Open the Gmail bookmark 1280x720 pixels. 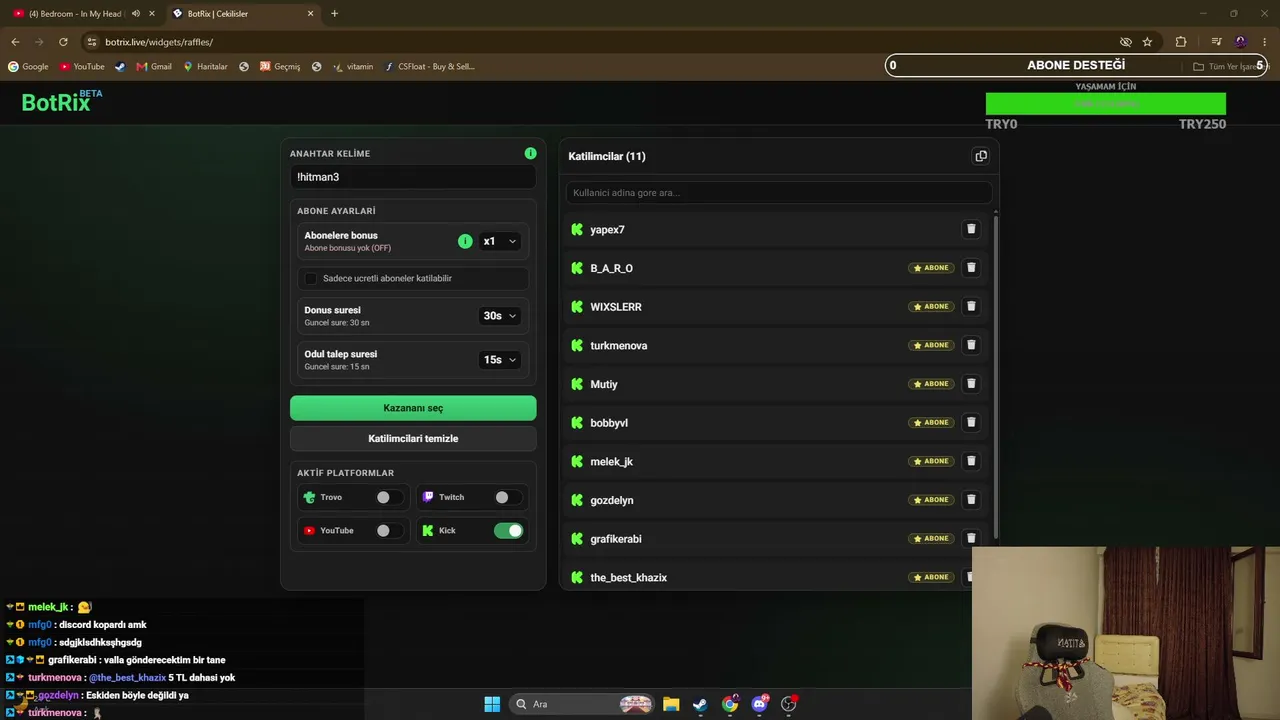(154, 67)
